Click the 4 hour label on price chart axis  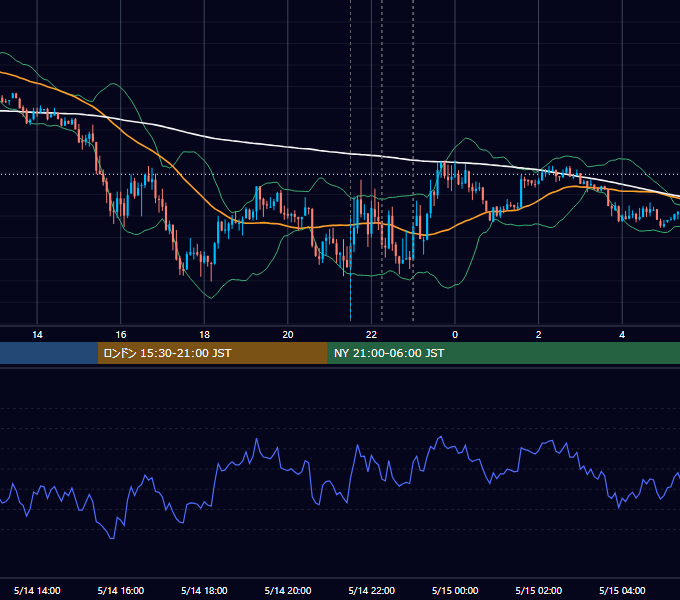(622, 335)
